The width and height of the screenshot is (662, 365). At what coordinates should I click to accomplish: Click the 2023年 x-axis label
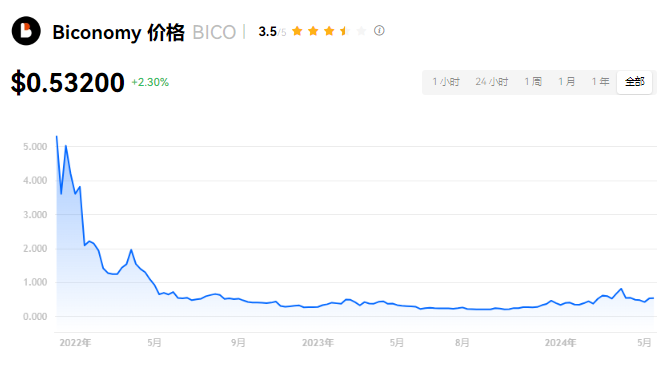click(318, 343)
